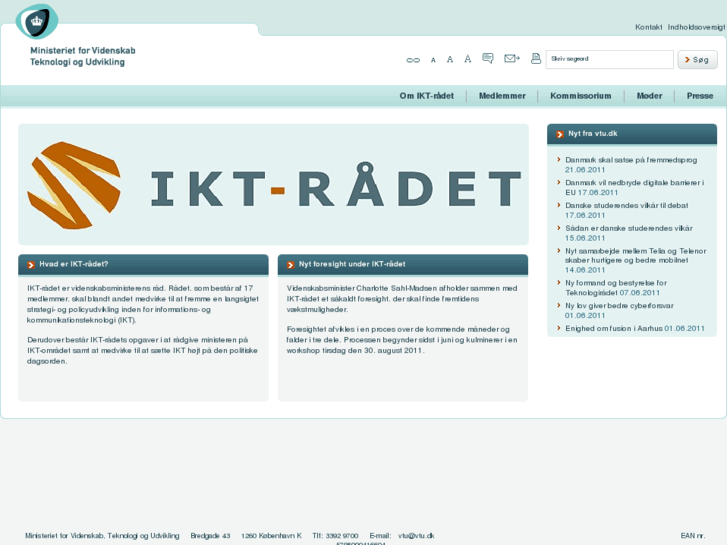The height and width of the screenshot is (545, 727).
Task: Click the date 15.06.2011 in news list
Action: tap(585, 238)
